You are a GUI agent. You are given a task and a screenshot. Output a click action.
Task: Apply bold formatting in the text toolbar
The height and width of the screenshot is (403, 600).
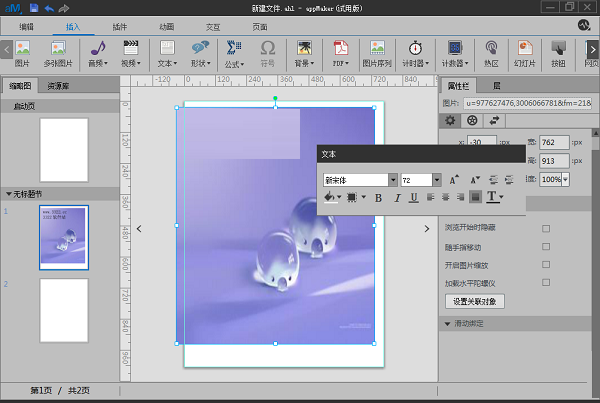click(x=378, y=197)
